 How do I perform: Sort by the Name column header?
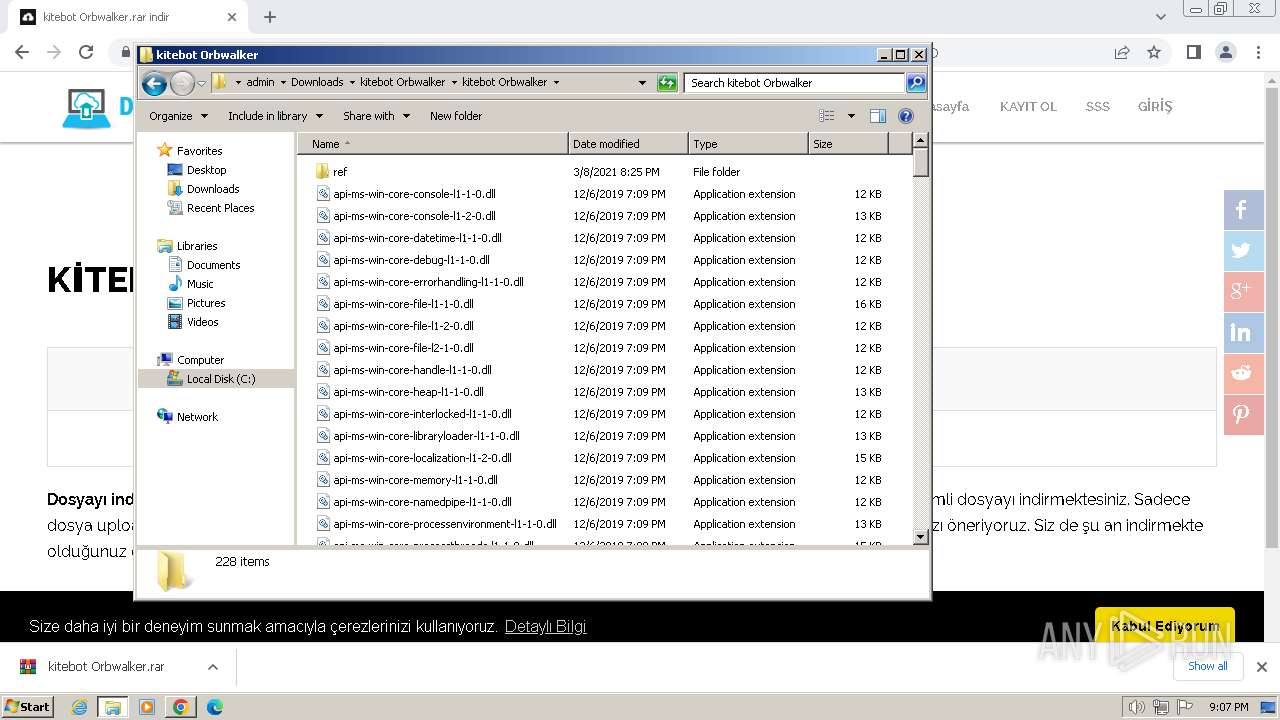(x=432, y=144)
